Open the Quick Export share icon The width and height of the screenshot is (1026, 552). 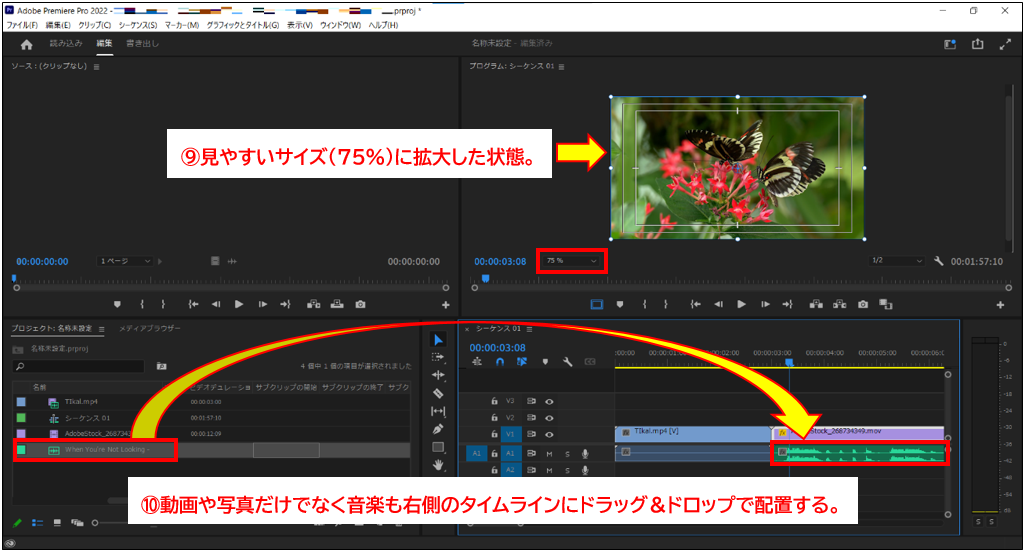pos(978,44)
